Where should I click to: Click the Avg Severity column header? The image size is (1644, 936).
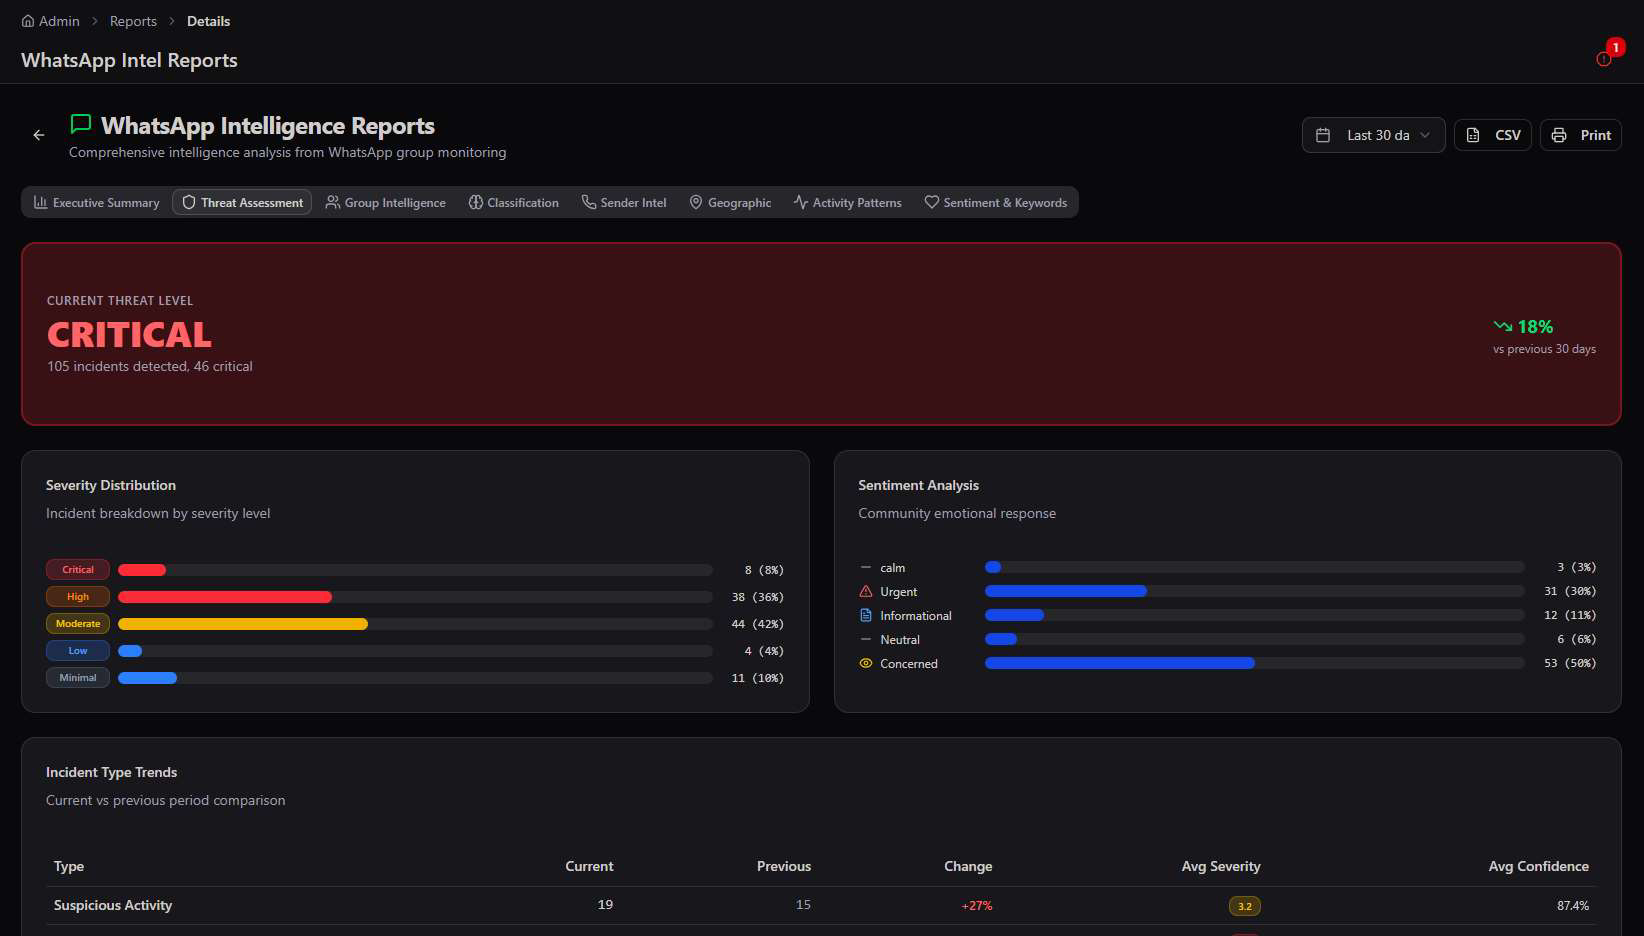1221,866
